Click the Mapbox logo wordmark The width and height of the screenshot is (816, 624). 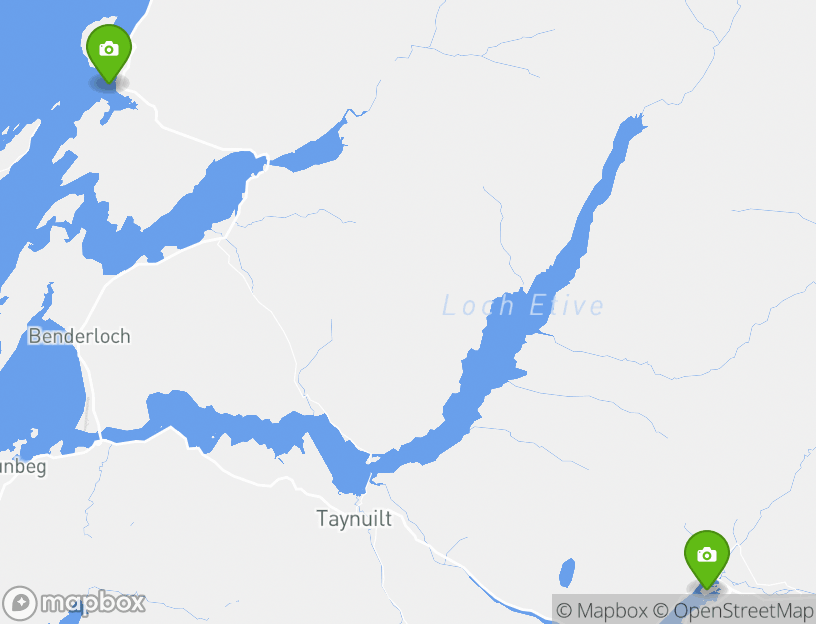[93, 603]
